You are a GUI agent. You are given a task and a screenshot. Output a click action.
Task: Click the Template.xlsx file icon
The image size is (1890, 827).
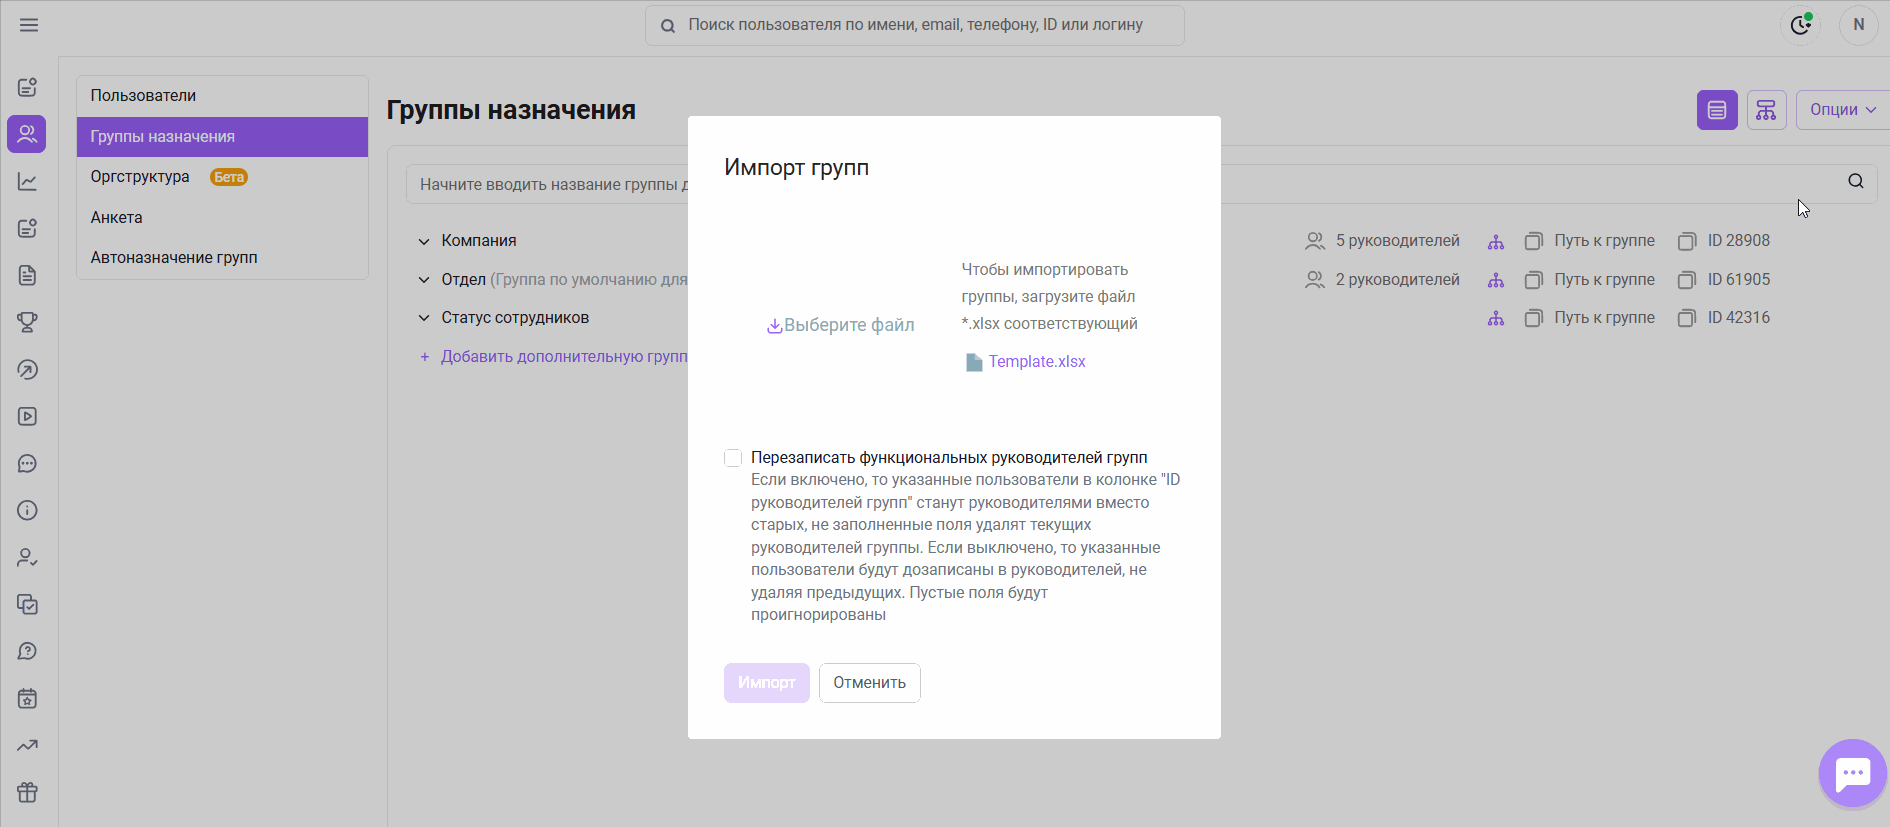coord(974,362)
